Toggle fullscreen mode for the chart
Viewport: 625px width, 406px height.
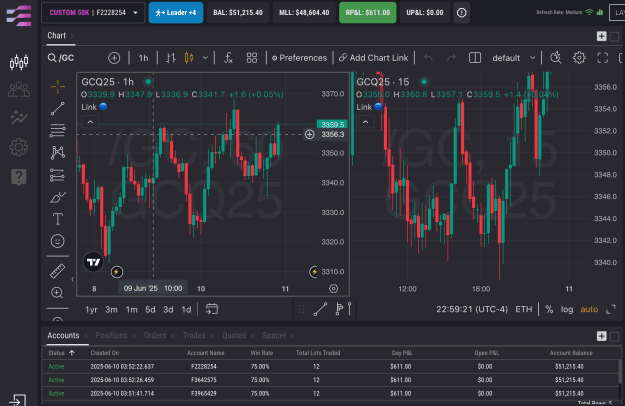pyautogui.click(x=603, y=58)
